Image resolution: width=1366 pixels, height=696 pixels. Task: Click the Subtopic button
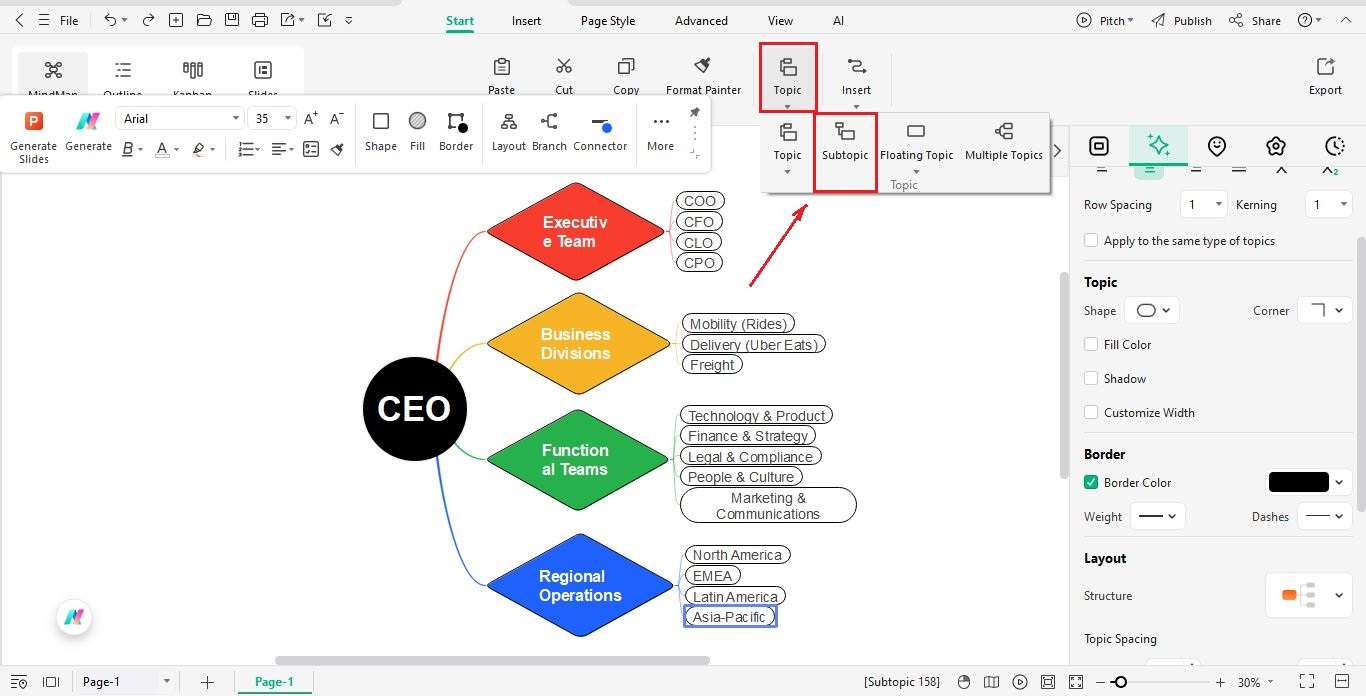point(845,142)
